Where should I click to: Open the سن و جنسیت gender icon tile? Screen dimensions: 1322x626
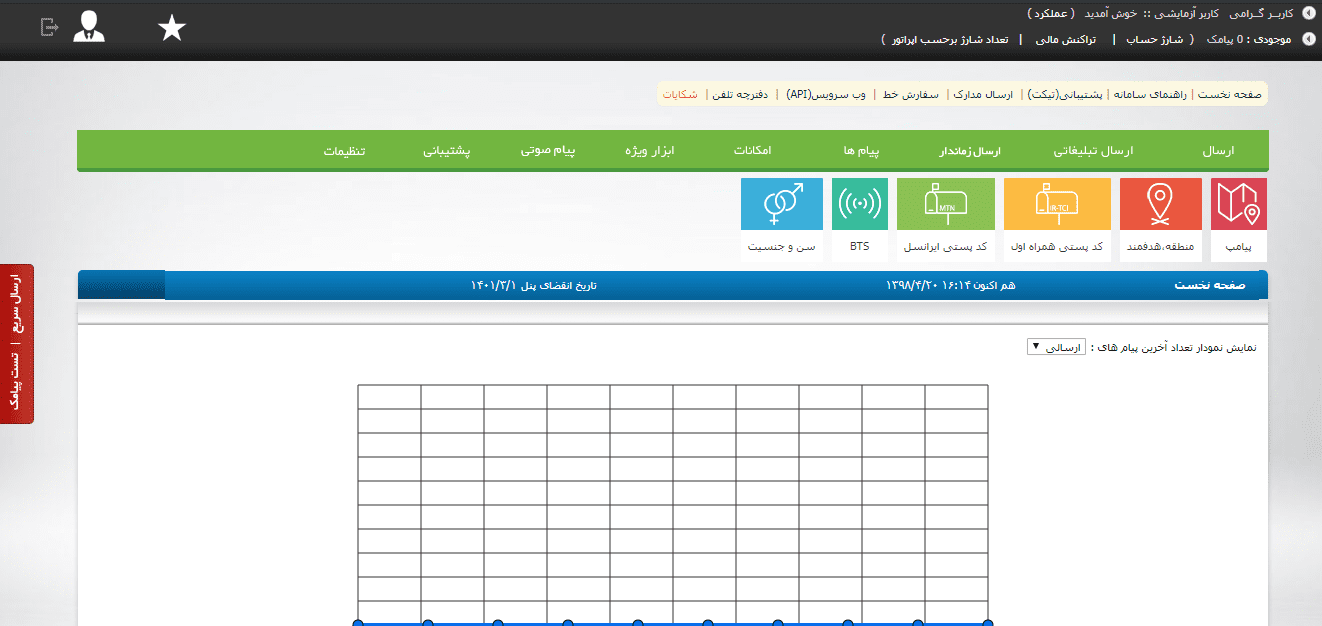pyautogui.click(x=782, y=219)
